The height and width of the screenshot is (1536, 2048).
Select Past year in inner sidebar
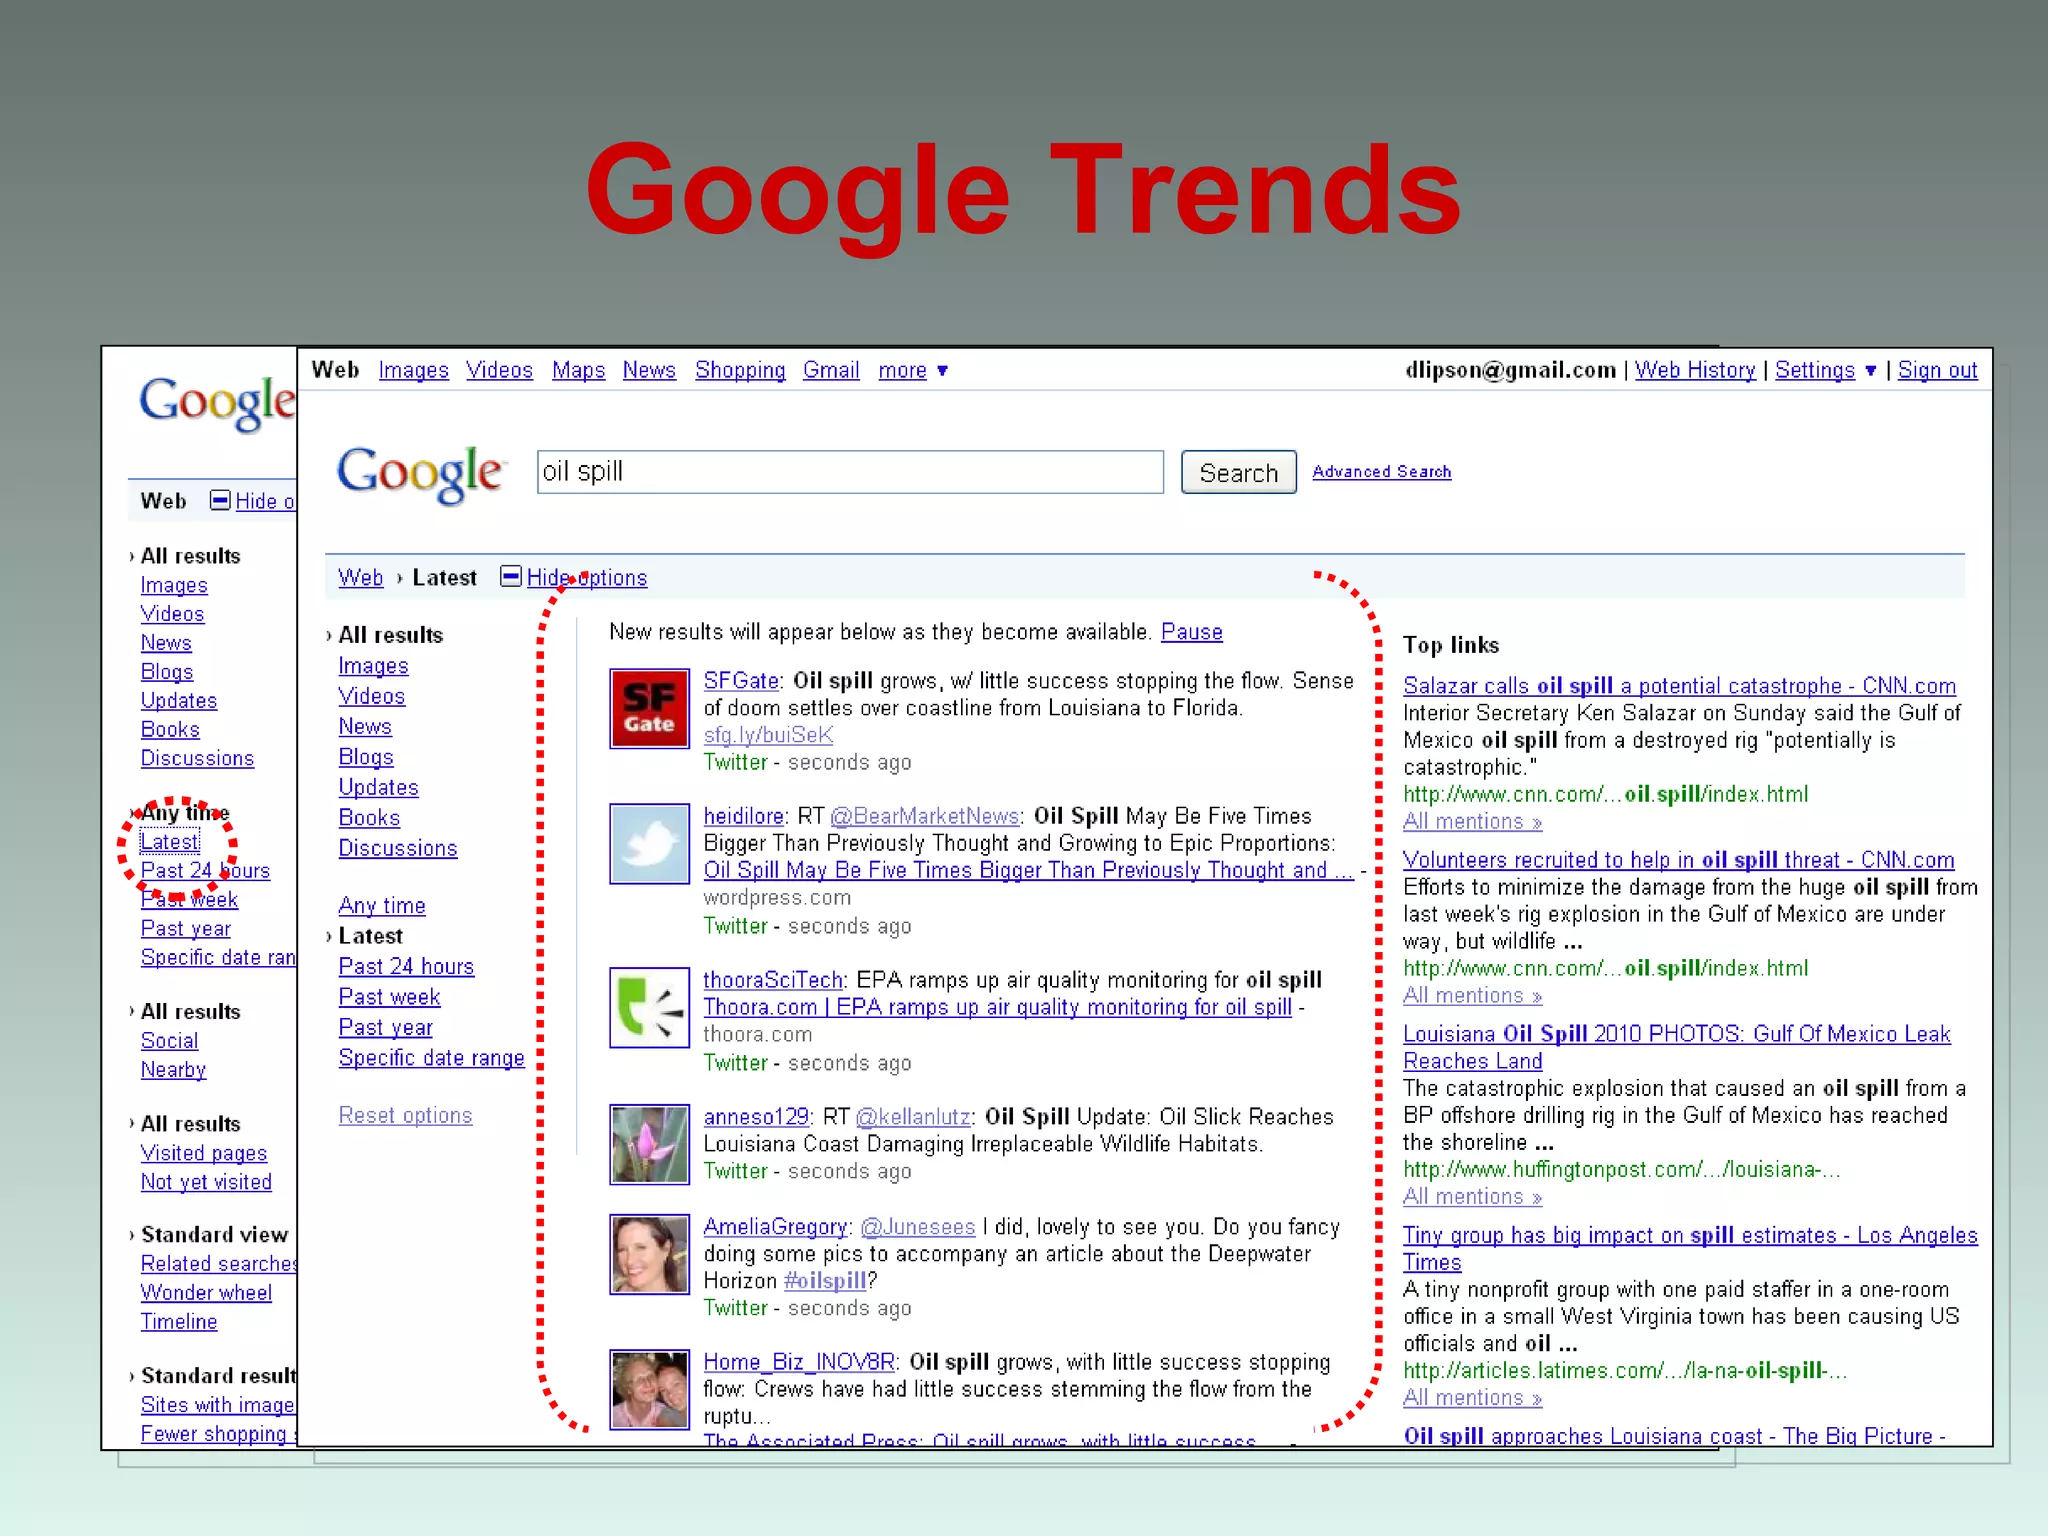[385, 1028]
